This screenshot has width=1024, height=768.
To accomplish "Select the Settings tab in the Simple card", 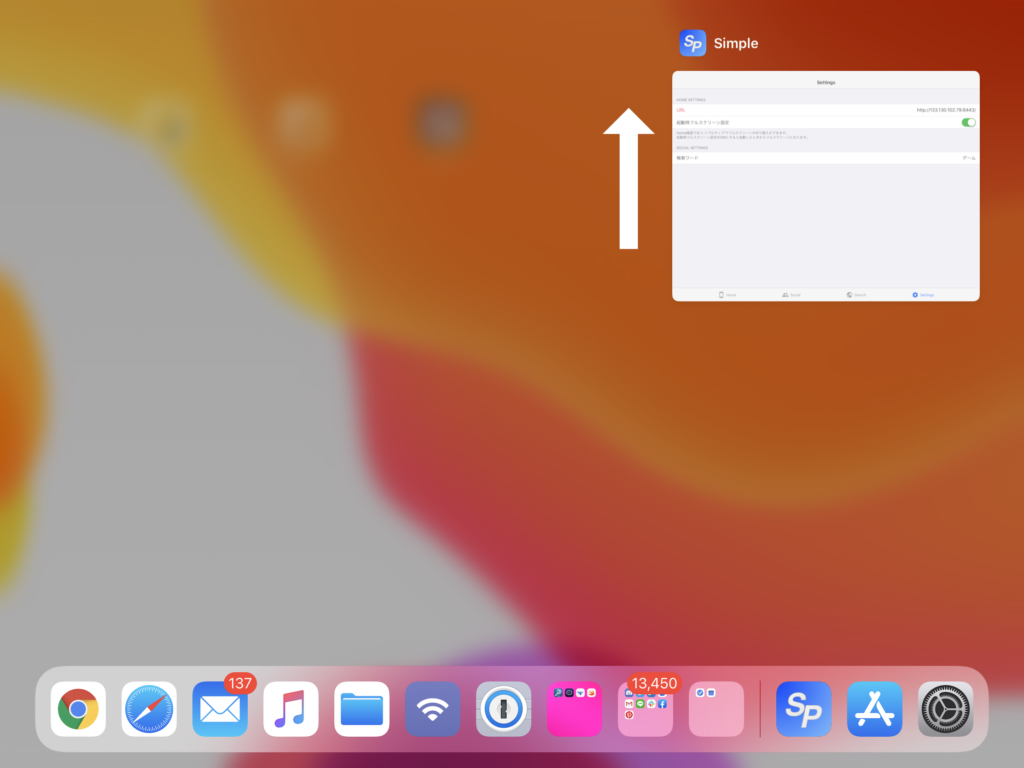I will [923, 295].
